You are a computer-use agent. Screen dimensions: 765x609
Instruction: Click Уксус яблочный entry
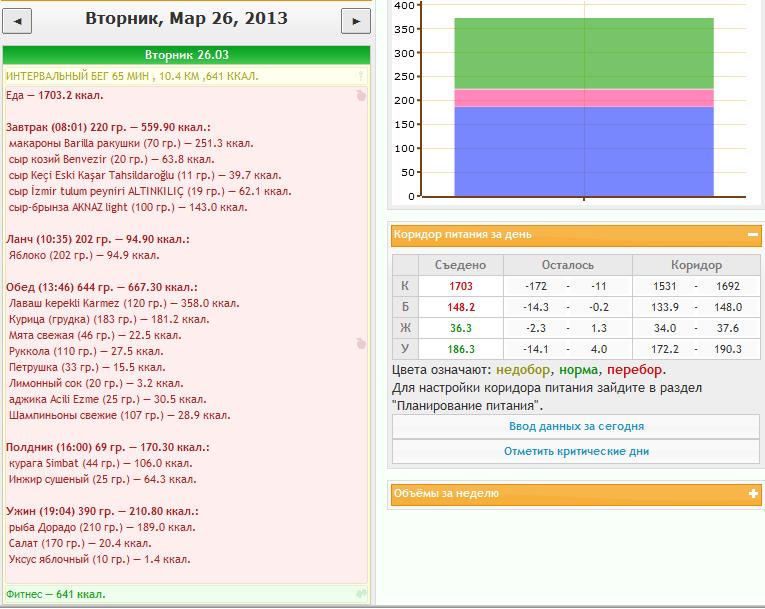[100, 559]
